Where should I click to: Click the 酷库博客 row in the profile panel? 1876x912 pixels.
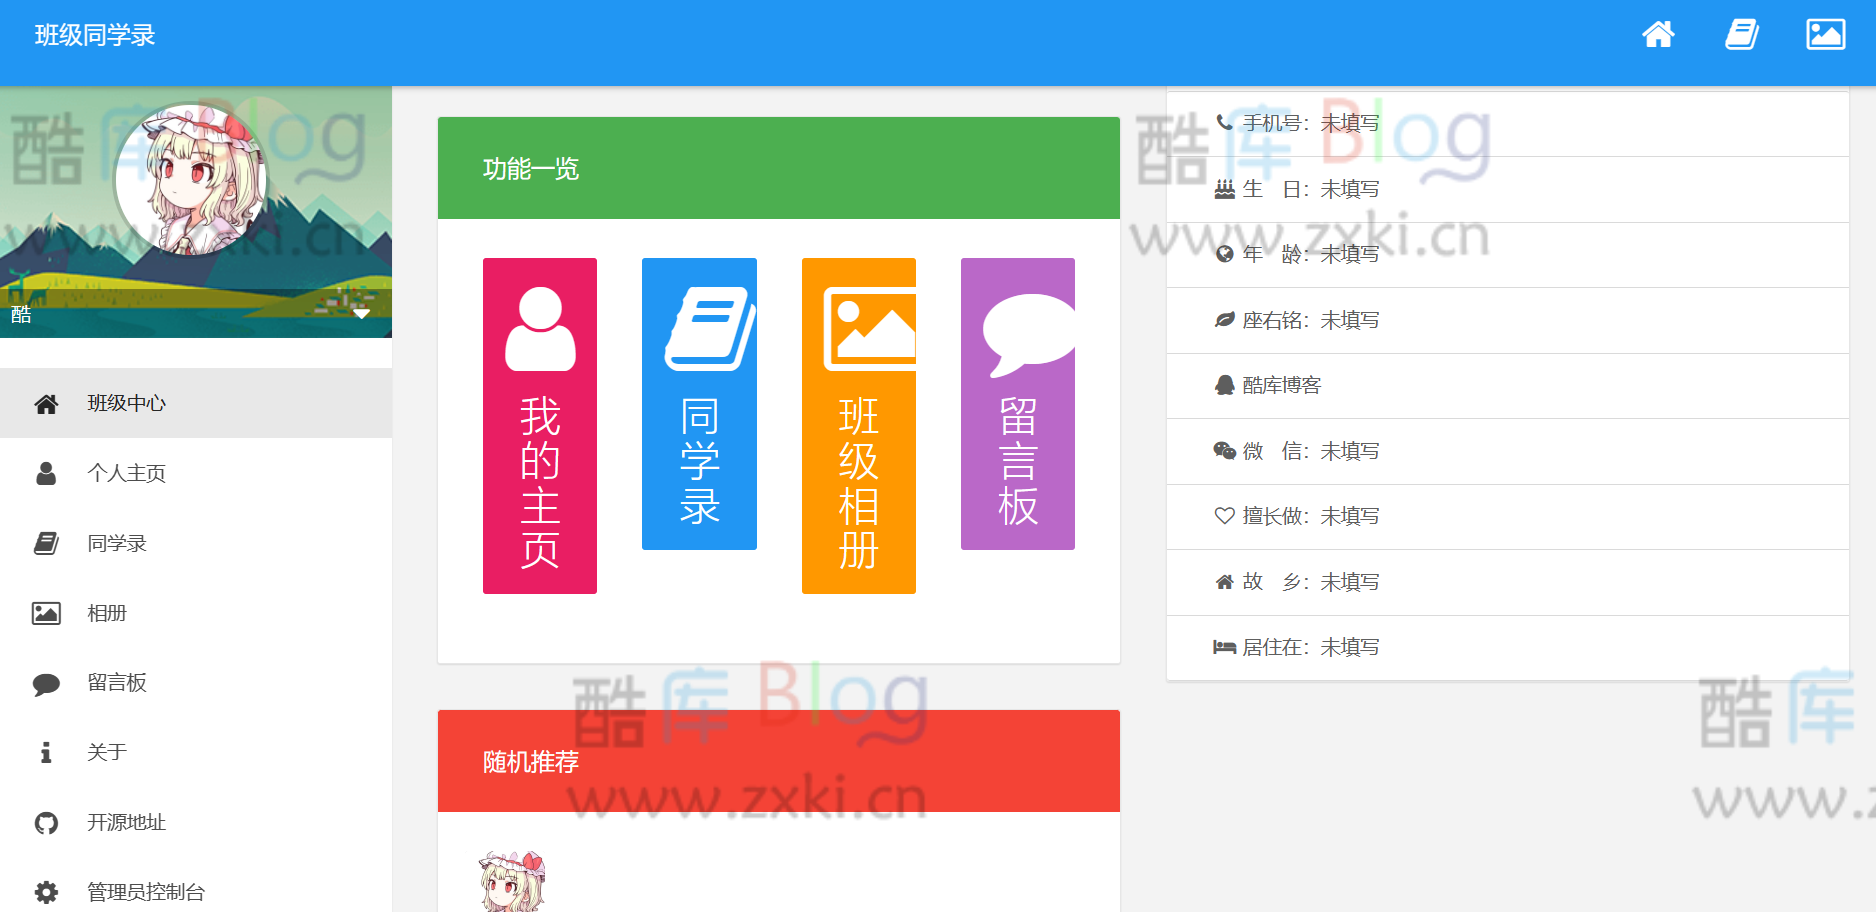point(1280,386)
